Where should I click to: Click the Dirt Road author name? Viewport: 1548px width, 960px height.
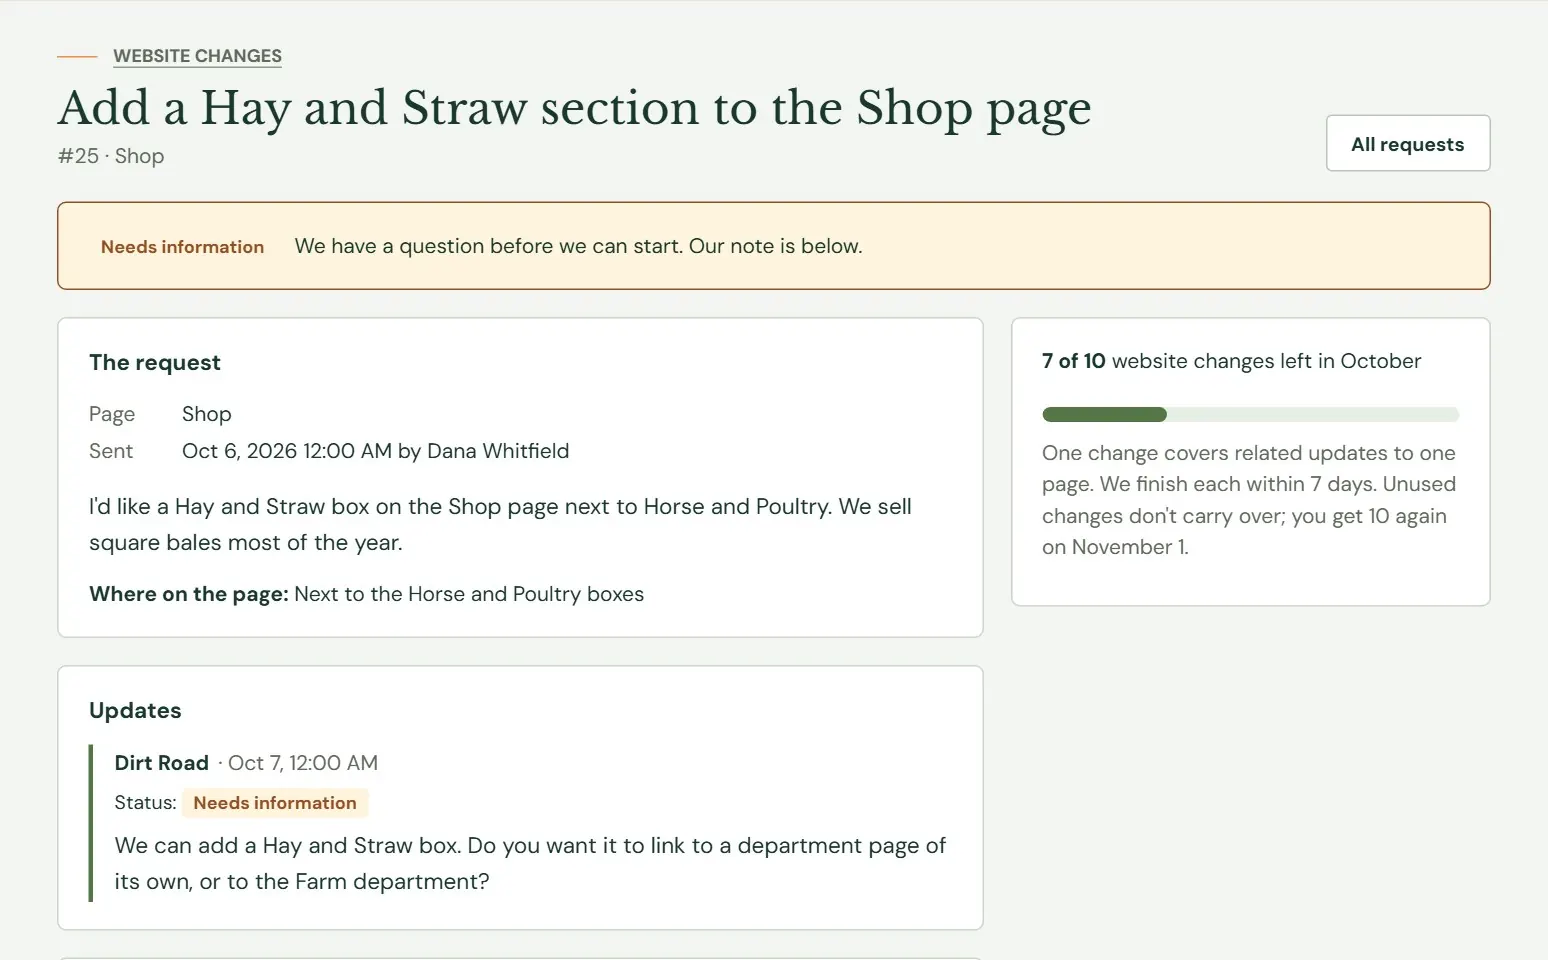[x=162, y=763]
